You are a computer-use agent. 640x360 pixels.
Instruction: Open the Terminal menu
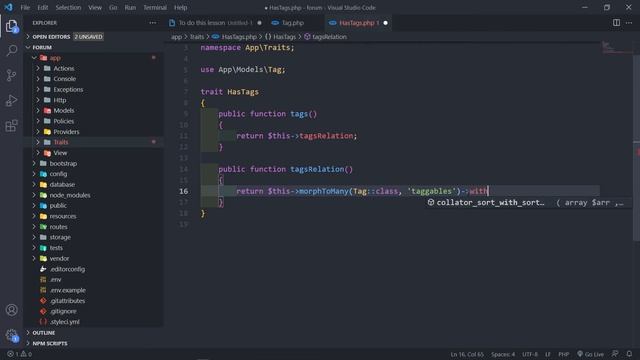click(155, 7)
